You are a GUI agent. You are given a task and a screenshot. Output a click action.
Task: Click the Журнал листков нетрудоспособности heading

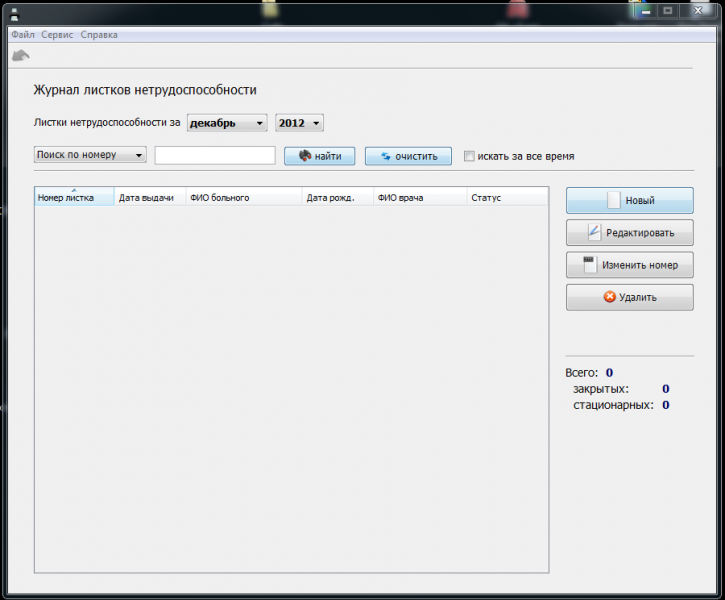coord(145,90)
